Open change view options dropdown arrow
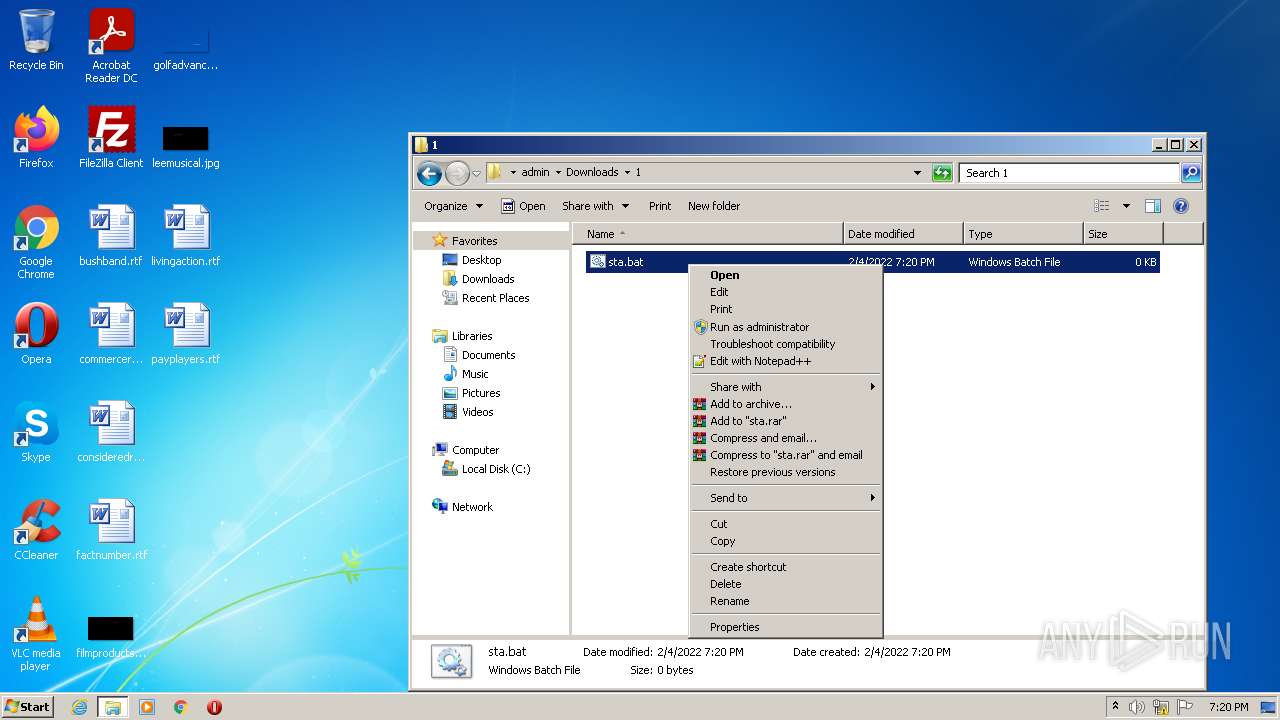The image size is (1280, 720). [x=1126, y=206]
